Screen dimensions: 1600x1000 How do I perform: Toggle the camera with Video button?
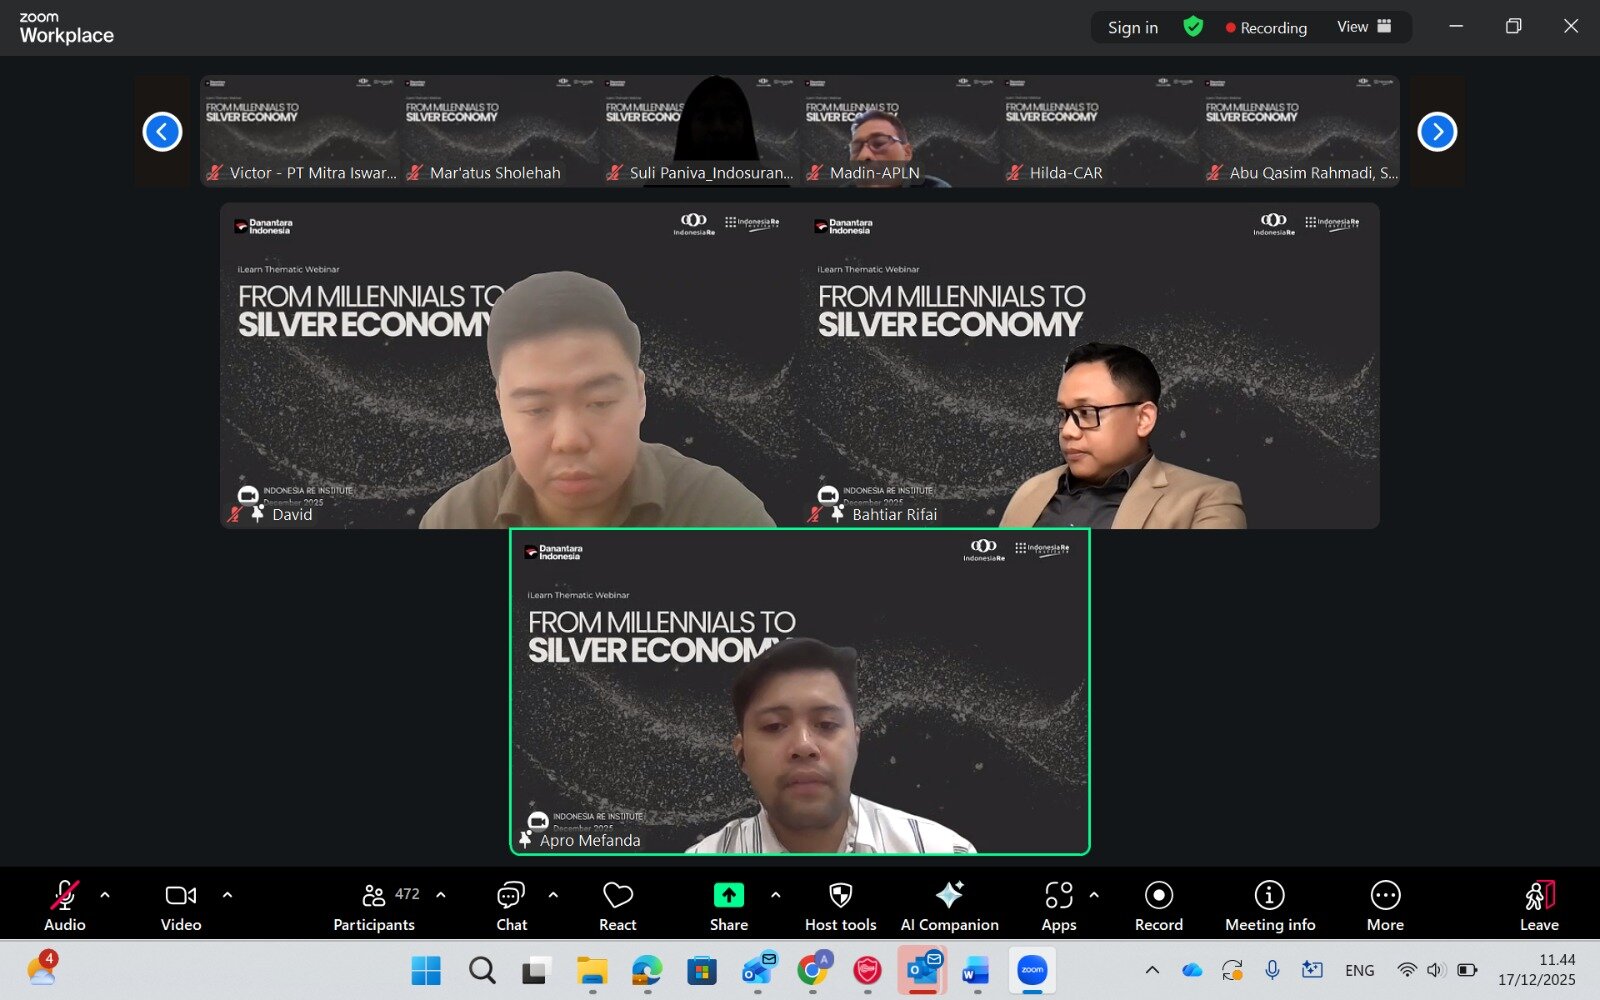coord(181,905)
